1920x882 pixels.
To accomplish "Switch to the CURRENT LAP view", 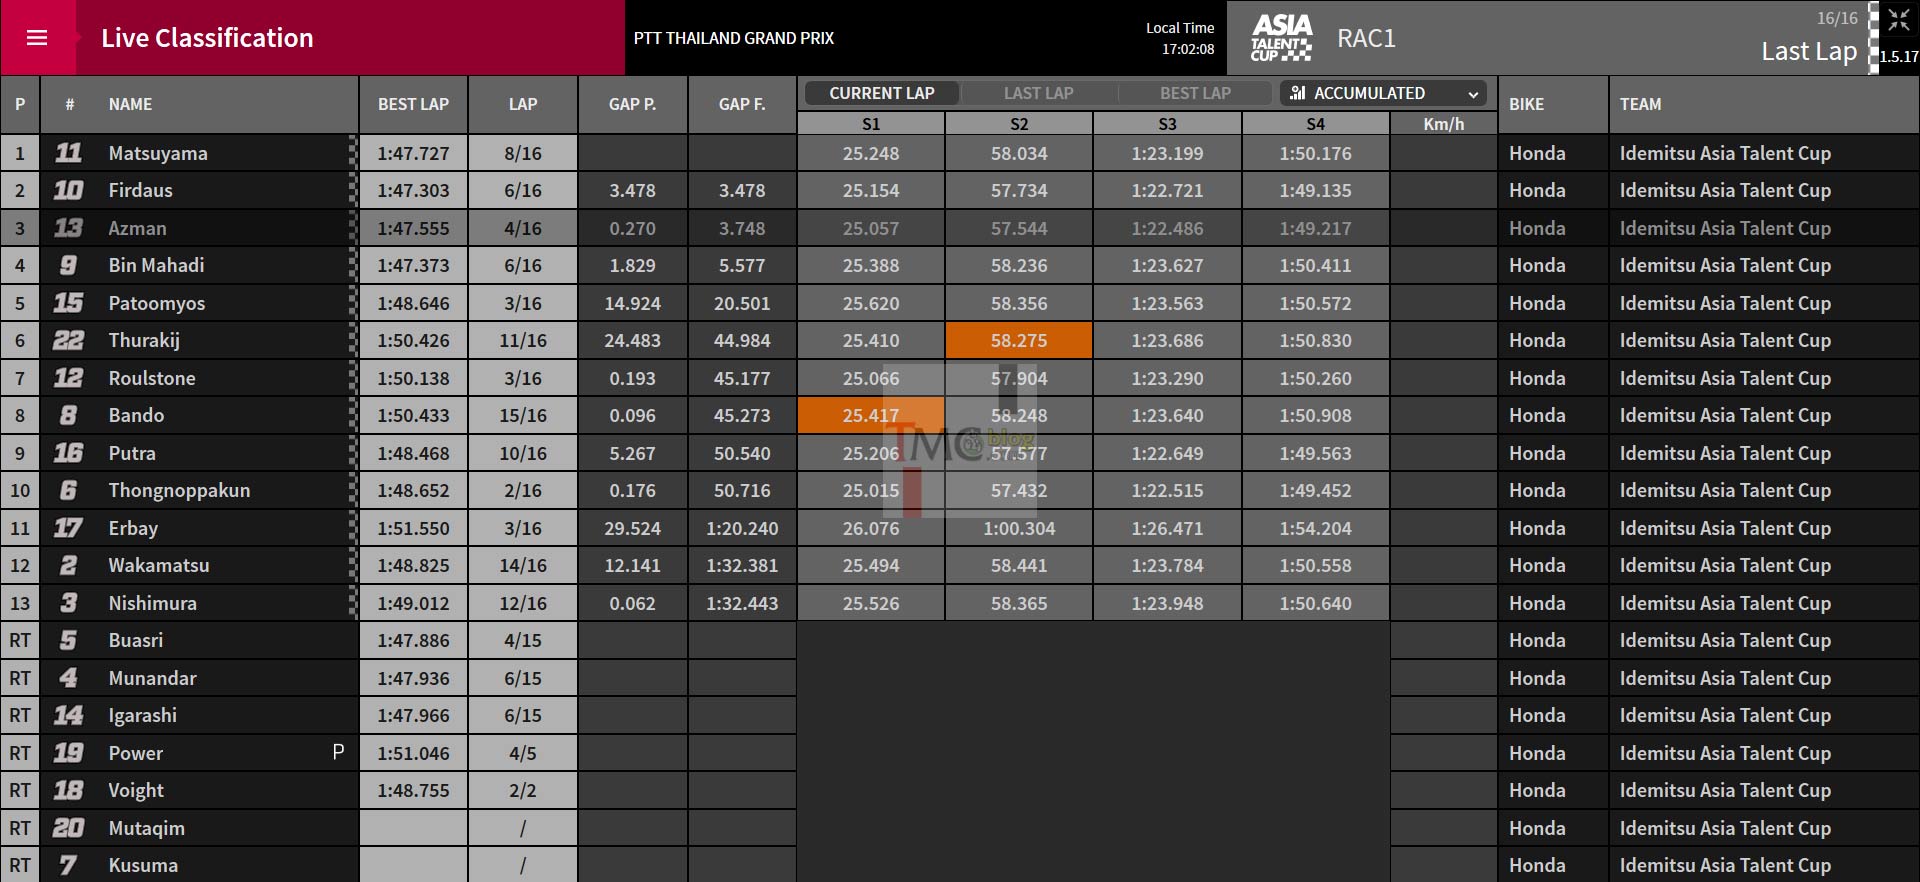I will (881, 93).
